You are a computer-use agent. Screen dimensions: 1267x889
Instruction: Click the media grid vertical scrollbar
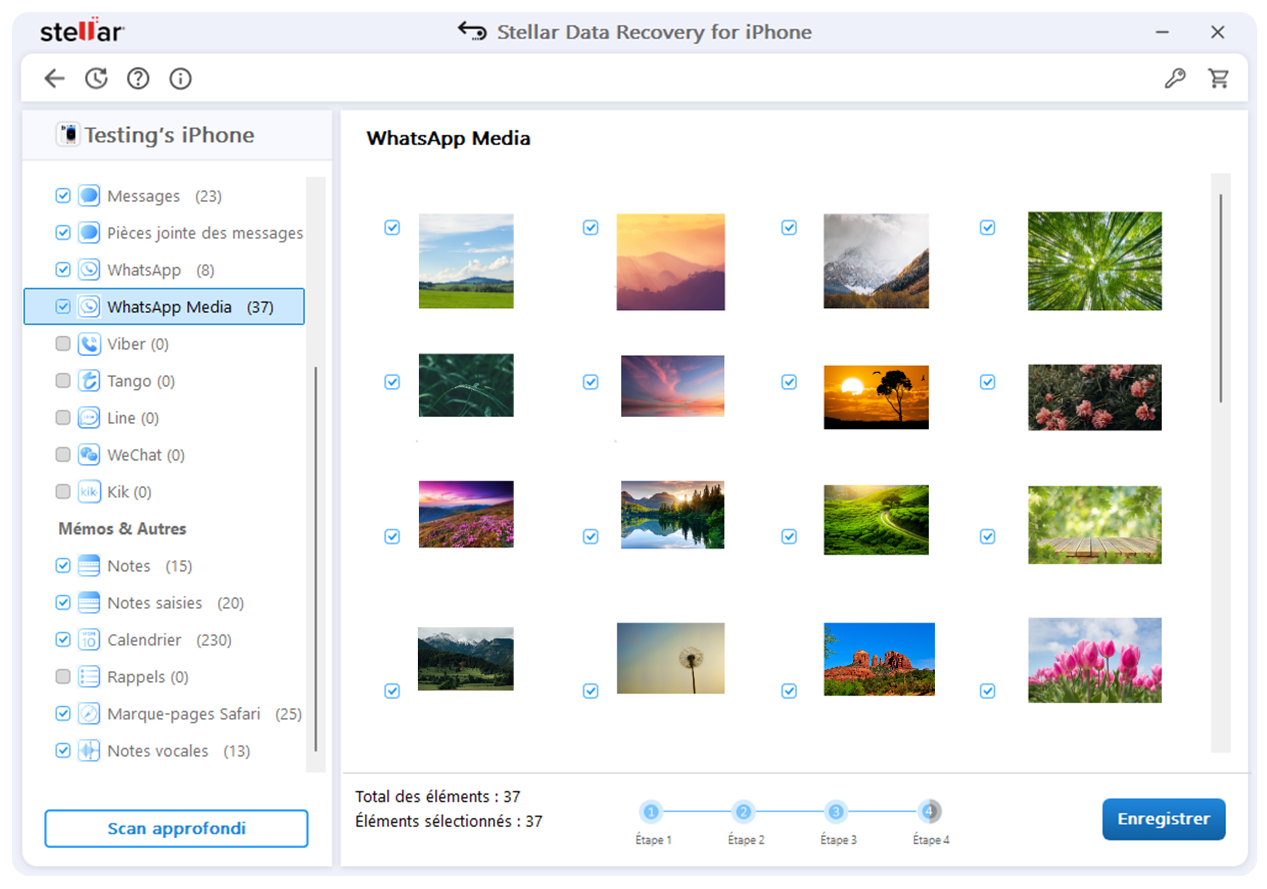click(1220, 300)
